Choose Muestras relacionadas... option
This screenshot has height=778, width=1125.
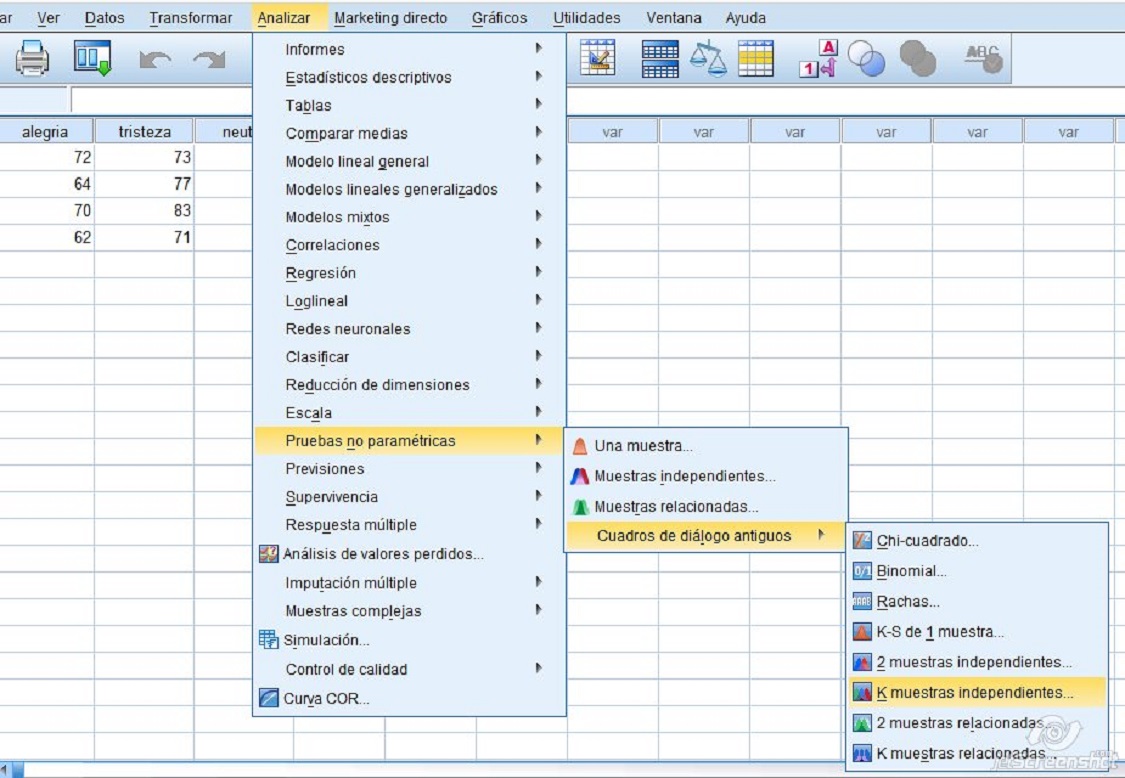706,507
